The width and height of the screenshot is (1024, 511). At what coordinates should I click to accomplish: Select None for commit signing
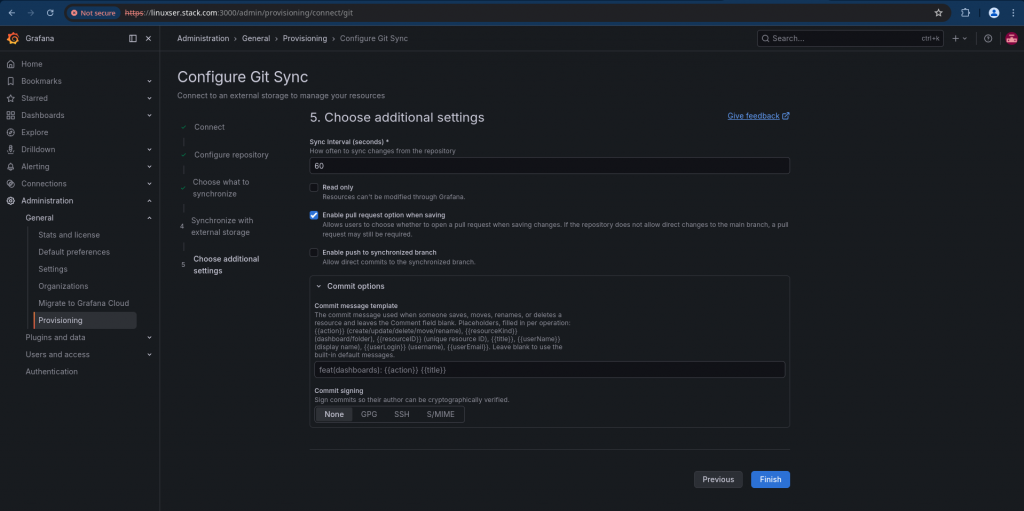pyautogui.click(x=334, y=414)
